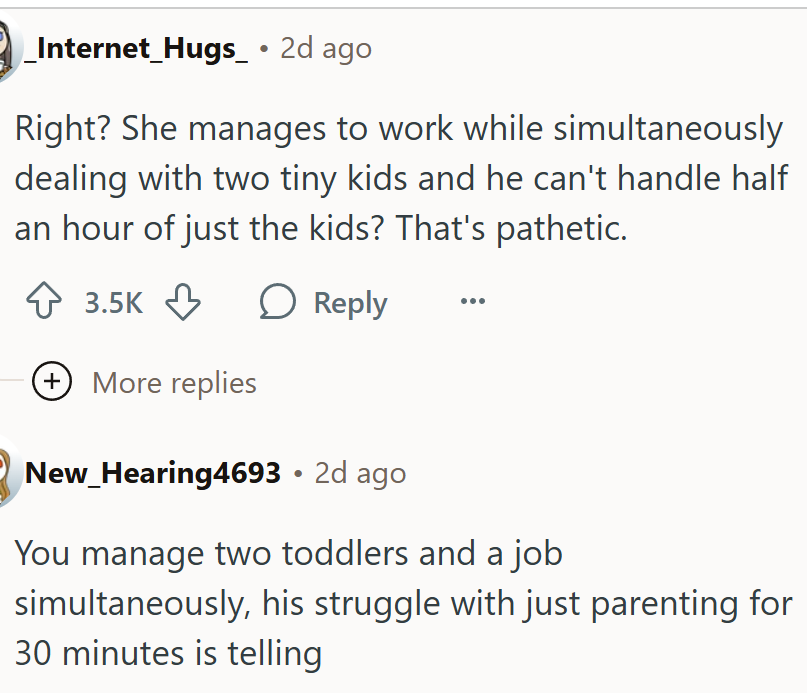Open '2d ago' permalink next to New_Hearing4693

[x=360, y=472]
